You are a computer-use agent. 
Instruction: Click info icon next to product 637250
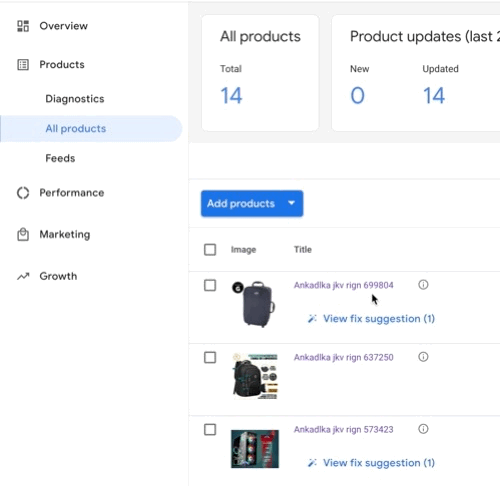click(423, 357)
